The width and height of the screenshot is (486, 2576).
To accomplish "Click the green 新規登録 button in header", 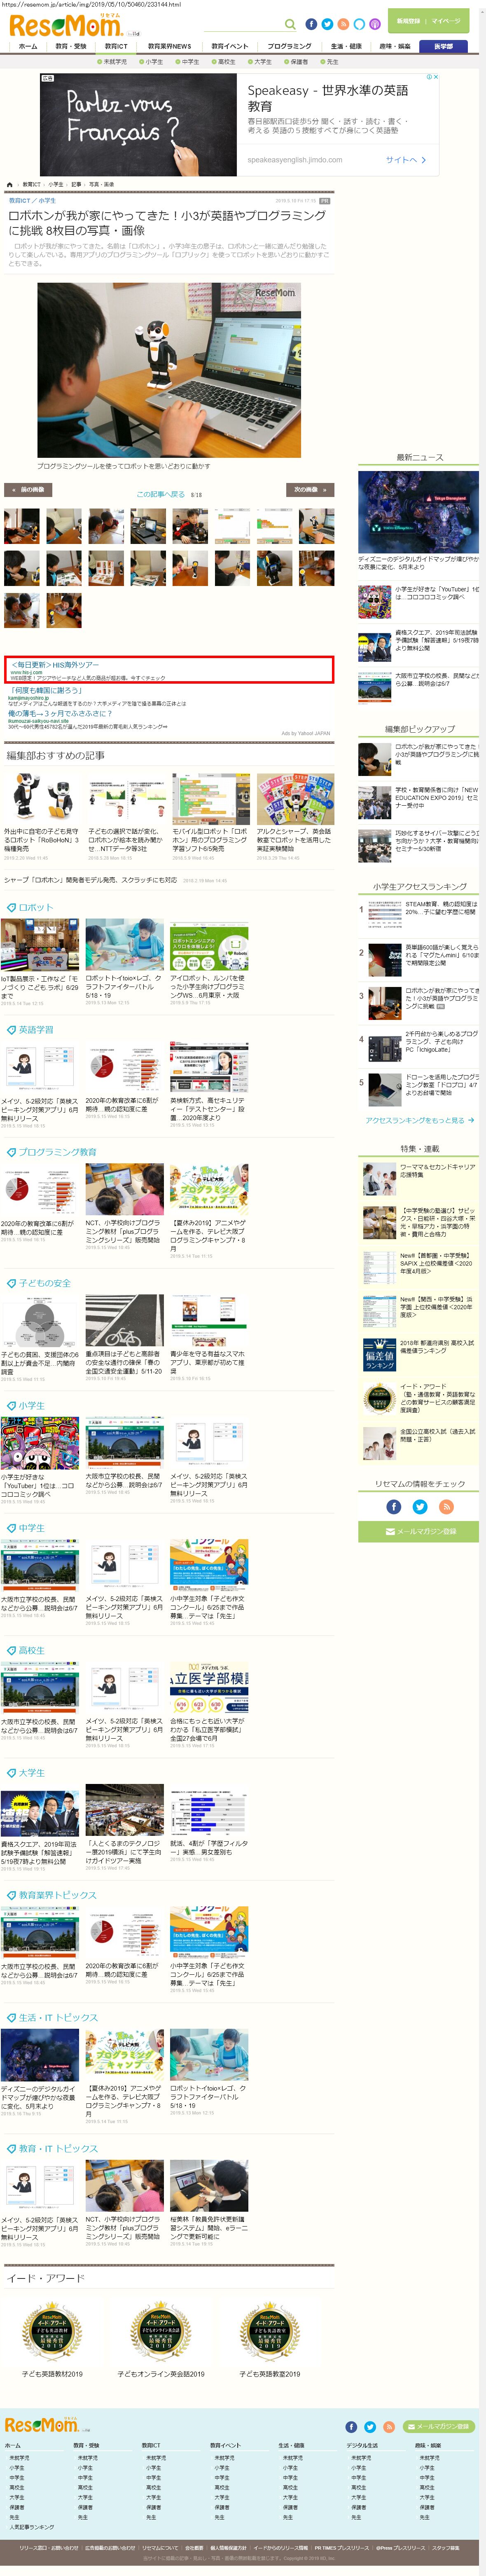I will [x=408, y=20].
